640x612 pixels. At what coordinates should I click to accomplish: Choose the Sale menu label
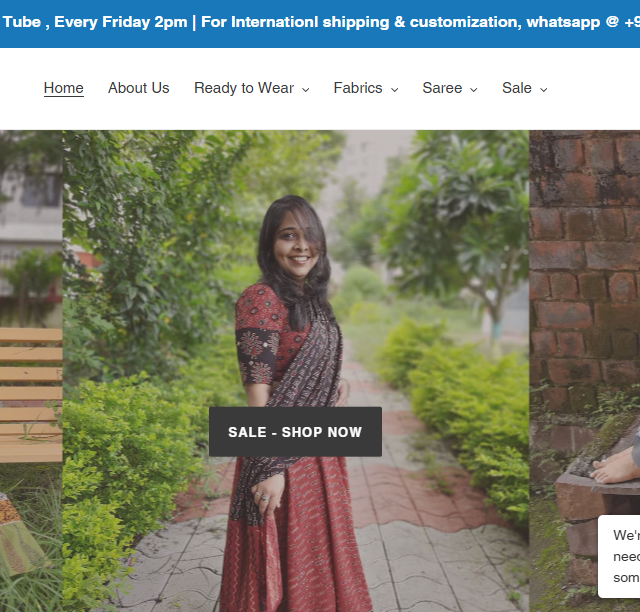point(517,88)
